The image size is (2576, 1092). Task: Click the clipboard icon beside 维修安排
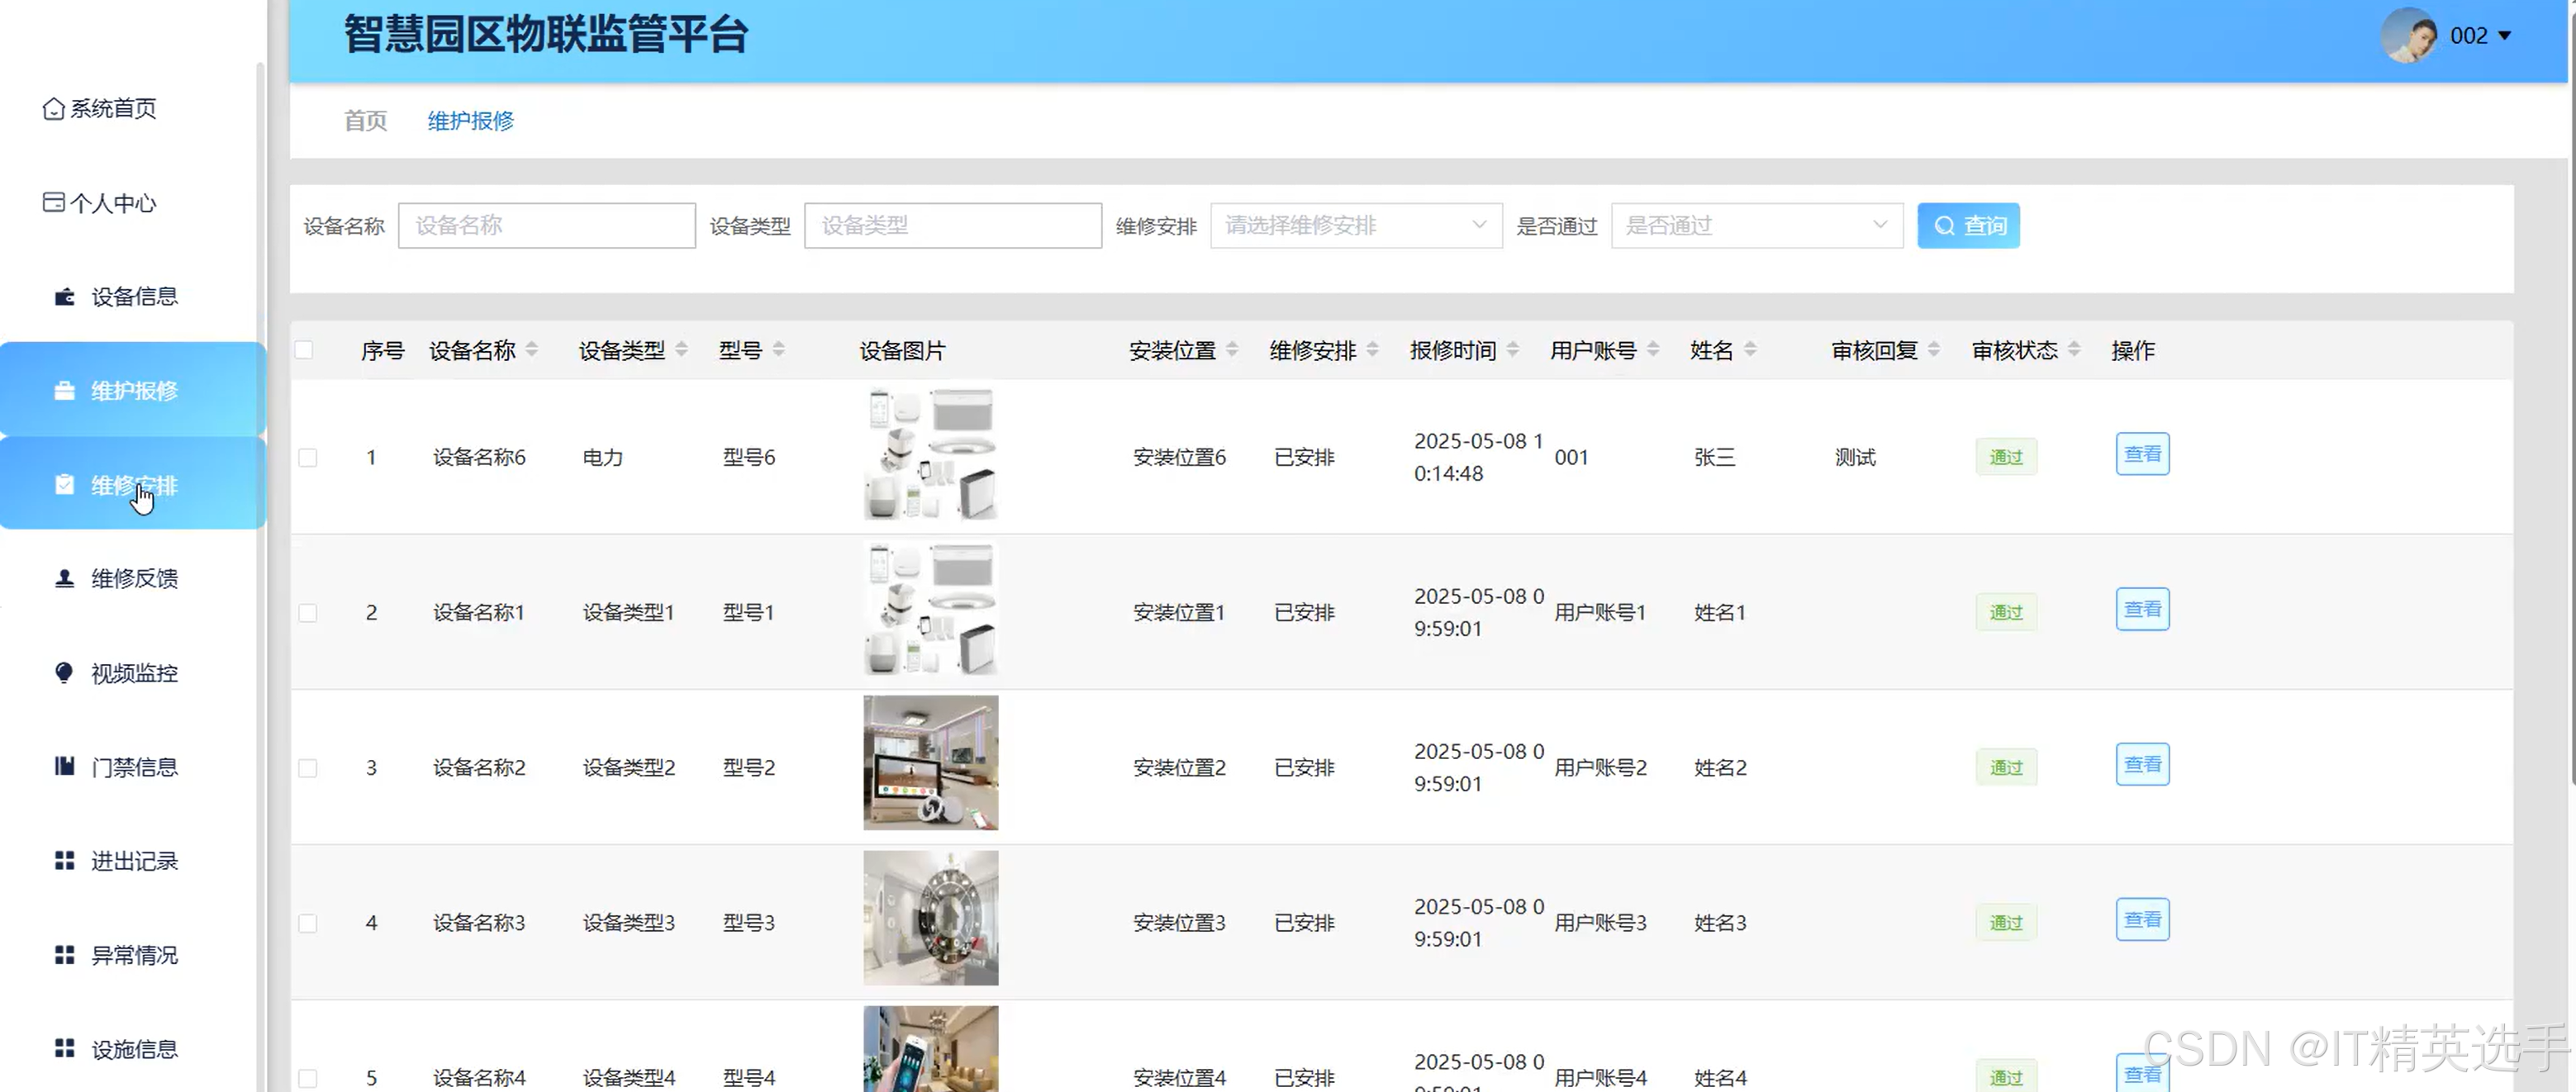click(x=65, y=485)
